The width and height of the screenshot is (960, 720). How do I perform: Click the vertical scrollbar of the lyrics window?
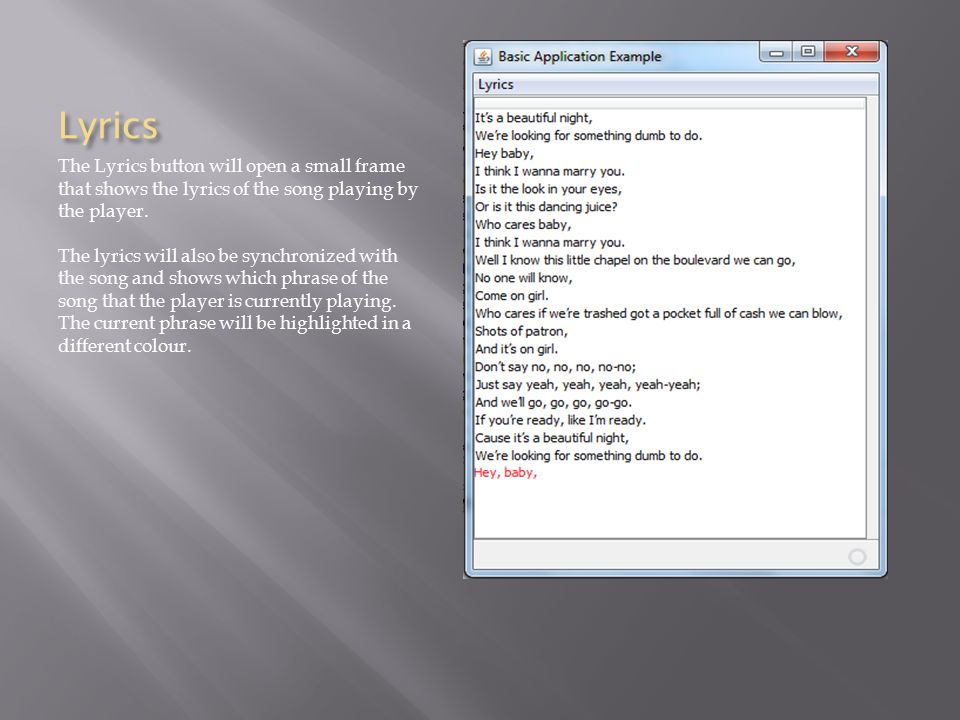[x=872, y=317]
